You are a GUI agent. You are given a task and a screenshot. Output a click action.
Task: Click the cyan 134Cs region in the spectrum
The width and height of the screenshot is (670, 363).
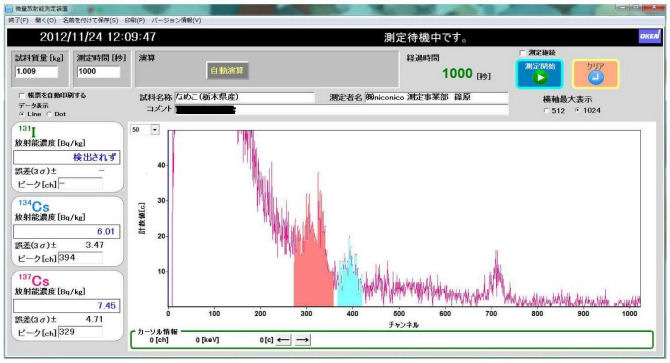click(x=350, y=284)
